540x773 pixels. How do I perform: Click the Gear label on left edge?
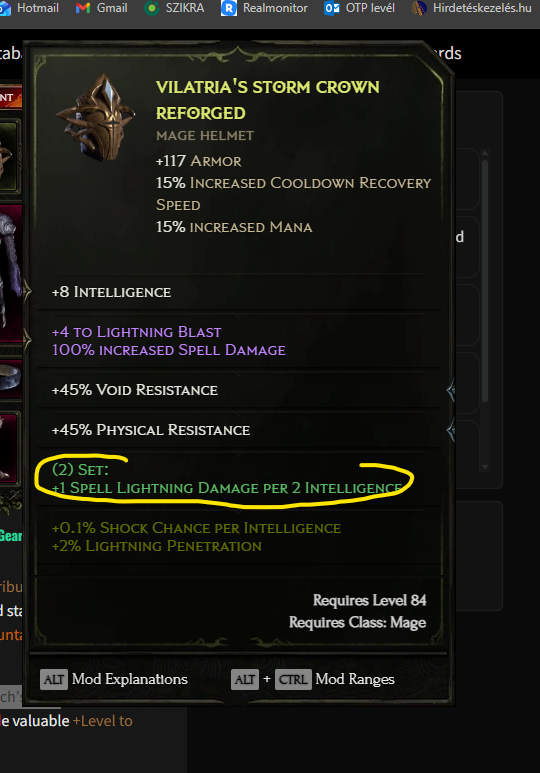11,536
